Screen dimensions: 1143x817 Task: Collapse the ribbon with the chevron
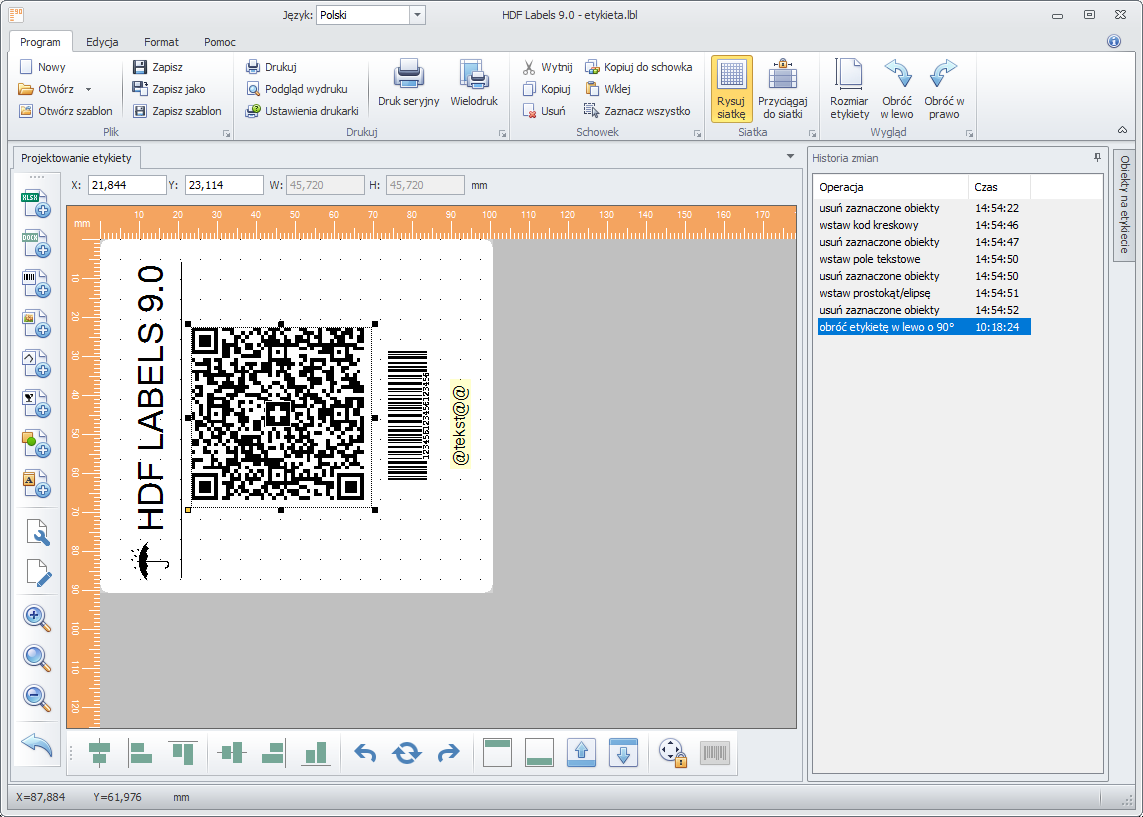coord(1122,130)
